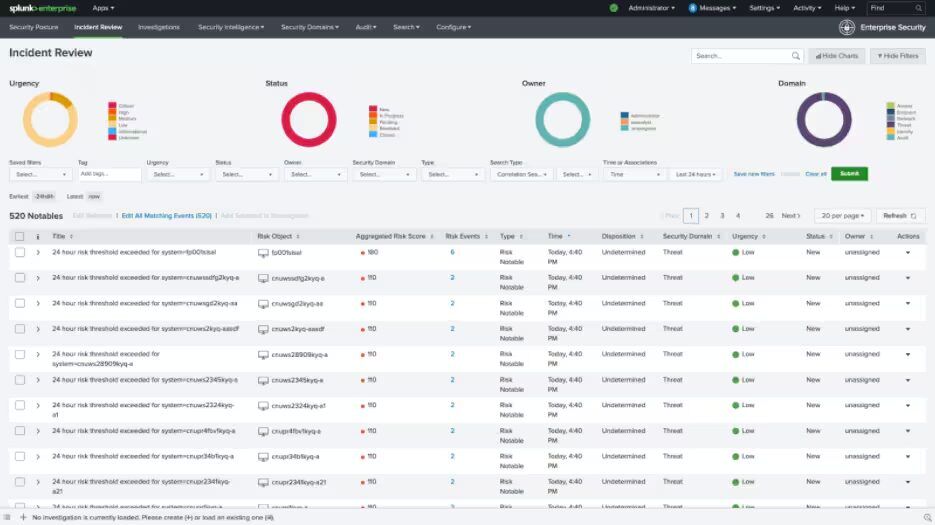
Task: Check the box for system=fp001sisal notable
Action: point(20,252)
